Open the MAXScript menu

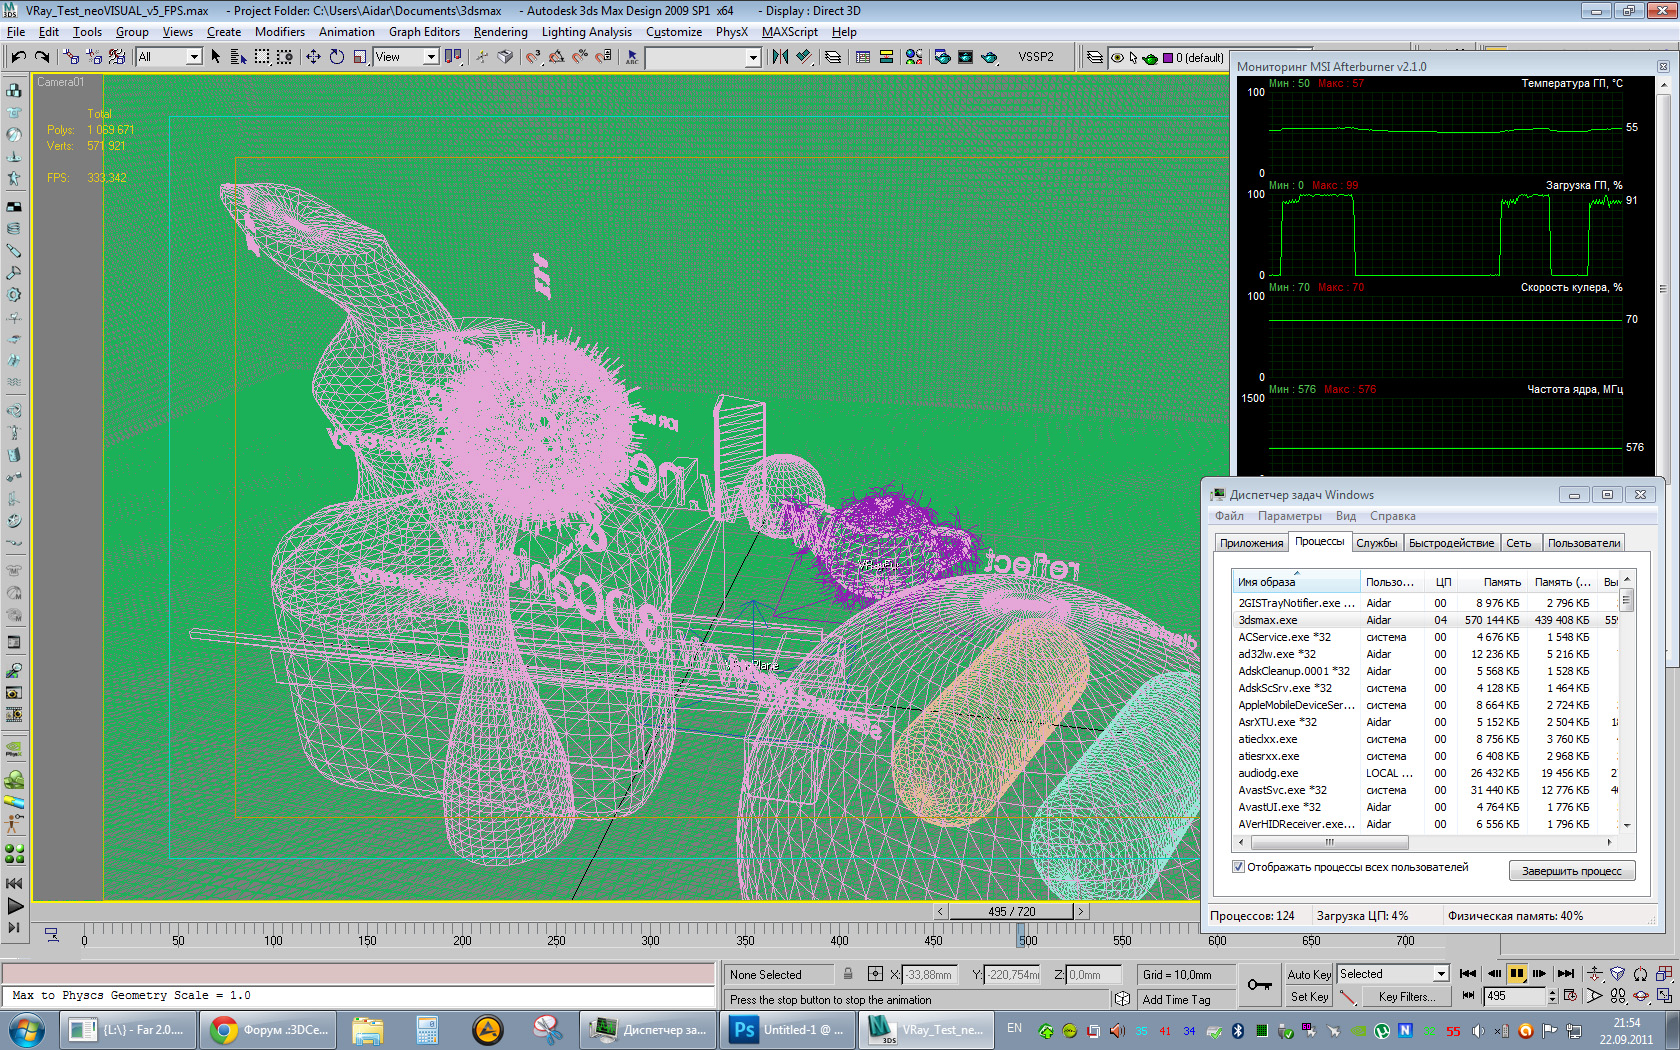[790, 32]
